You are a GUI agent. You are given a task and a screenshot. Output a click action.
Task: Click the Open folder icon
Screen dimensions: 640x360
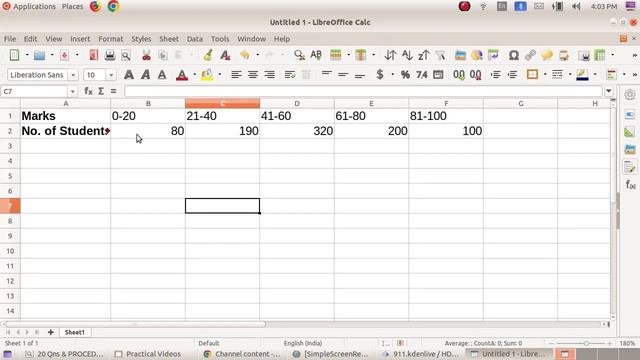click(40, 55)
